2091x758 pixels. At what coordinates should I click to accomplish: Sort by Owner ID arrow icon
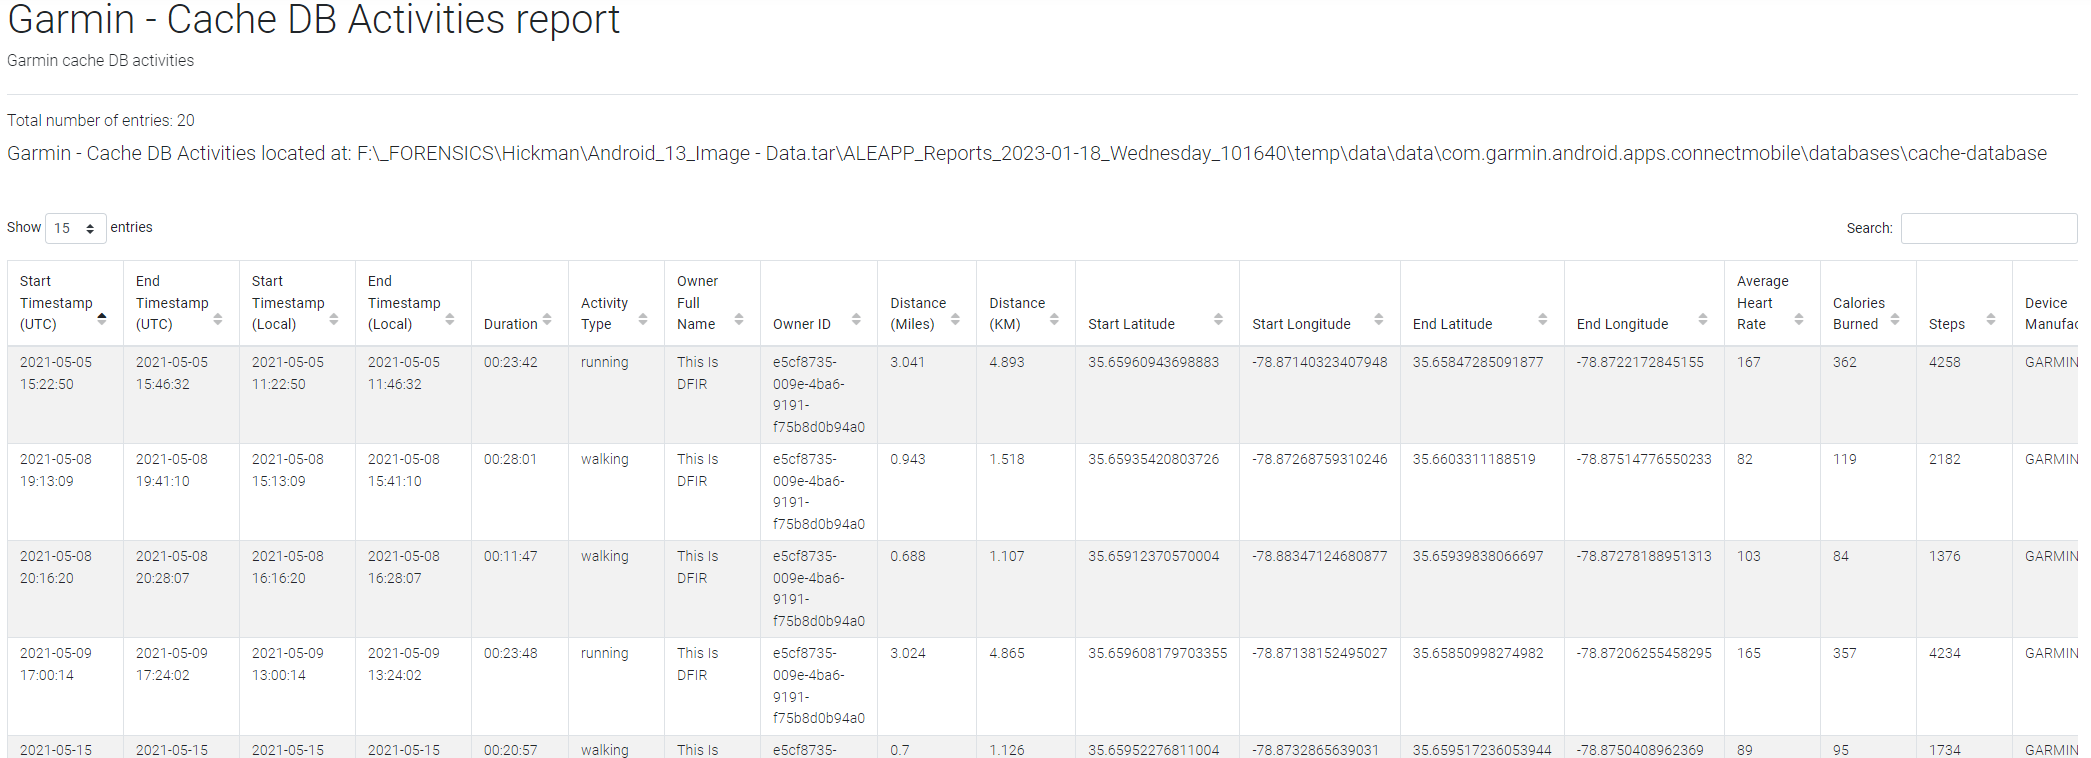pos(856,319)
